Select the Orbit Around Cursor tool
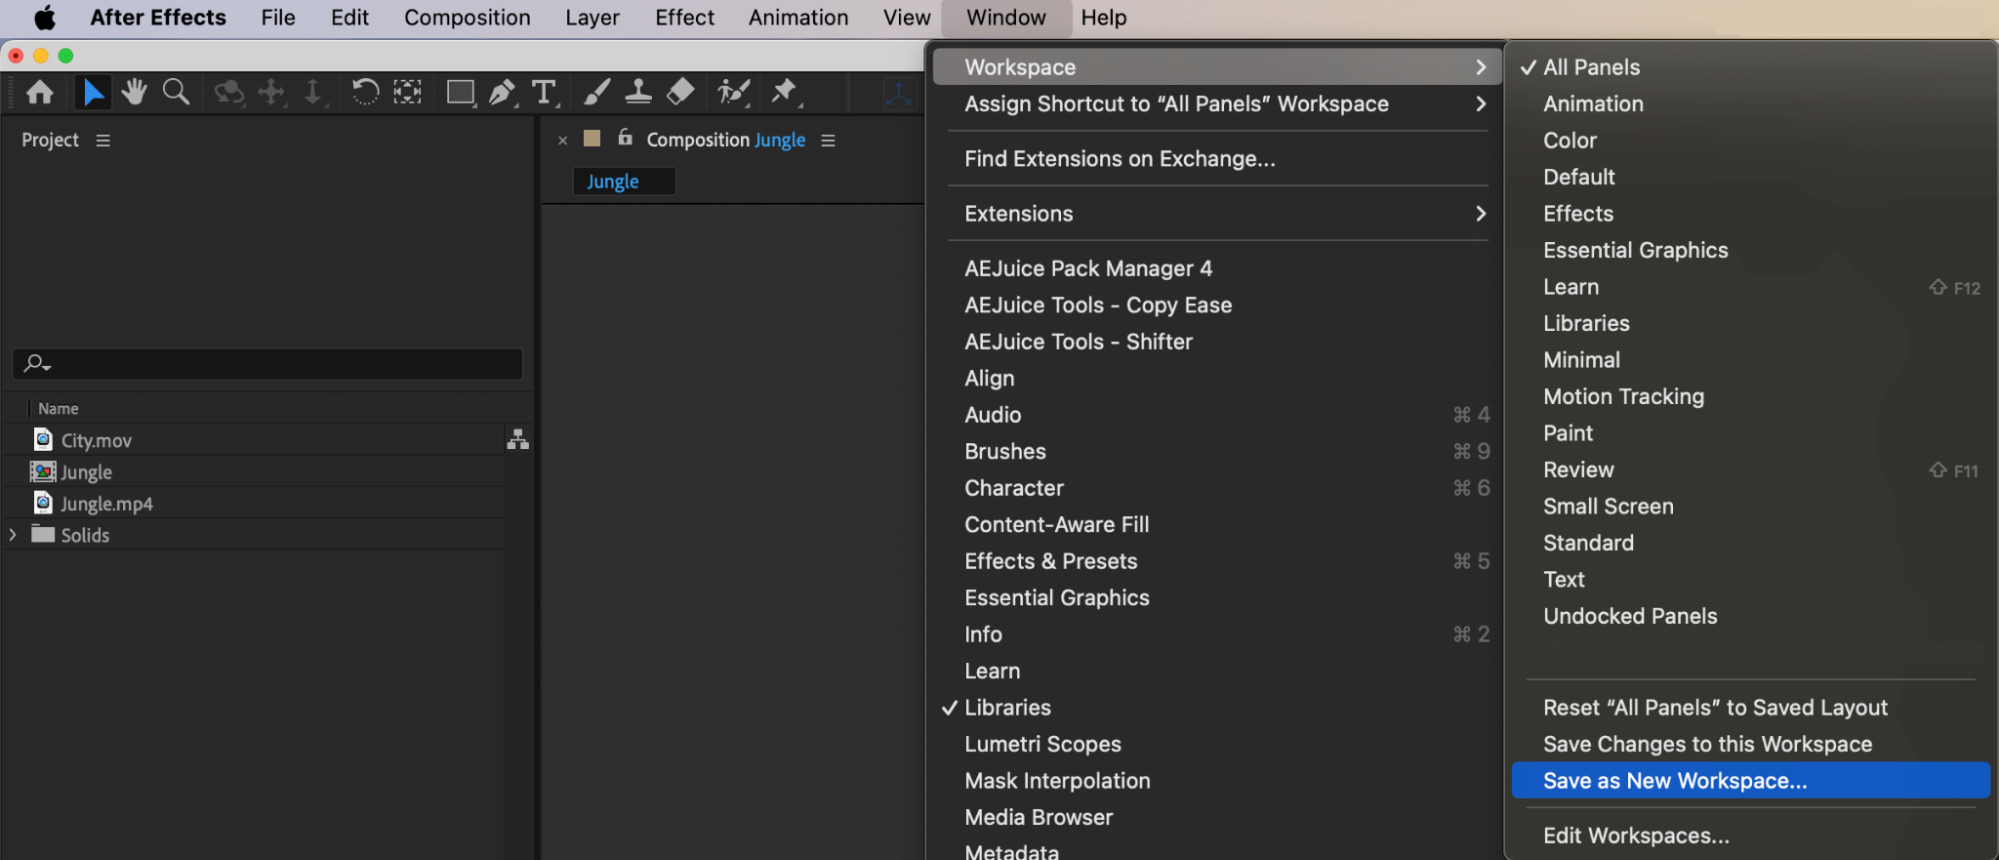The width and height of the screenshot is (1999, 860). click(x=229, y=93)
